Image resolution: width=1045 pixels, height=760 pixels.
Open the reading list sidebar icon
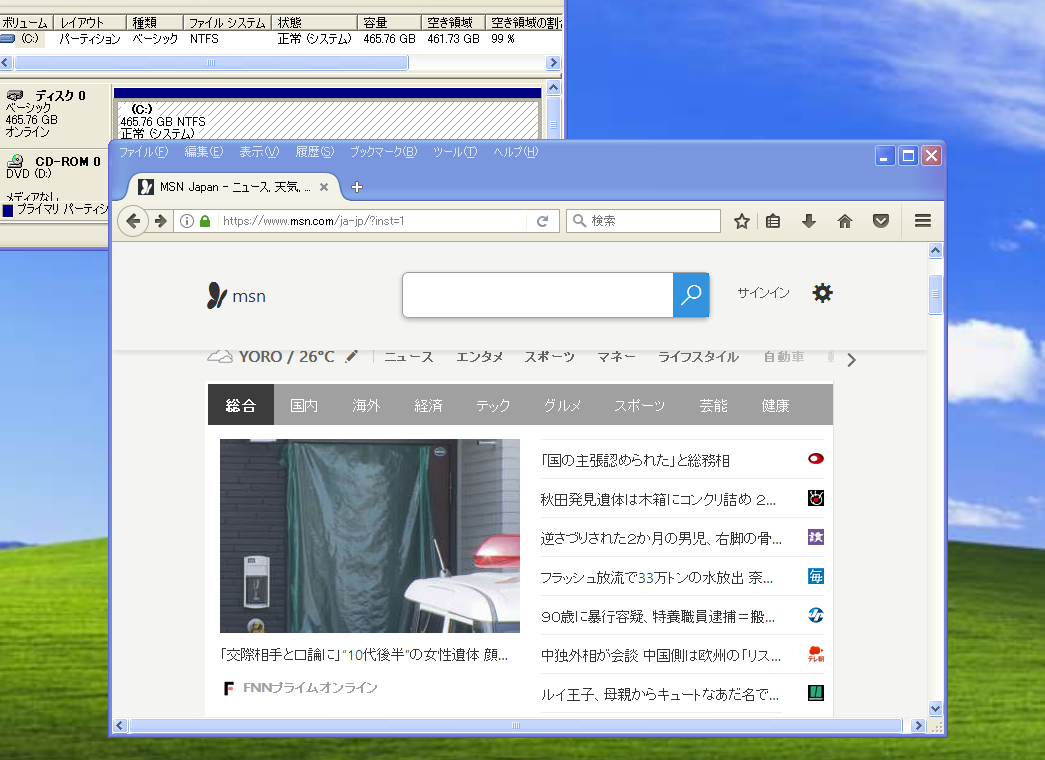pos(773,220)
